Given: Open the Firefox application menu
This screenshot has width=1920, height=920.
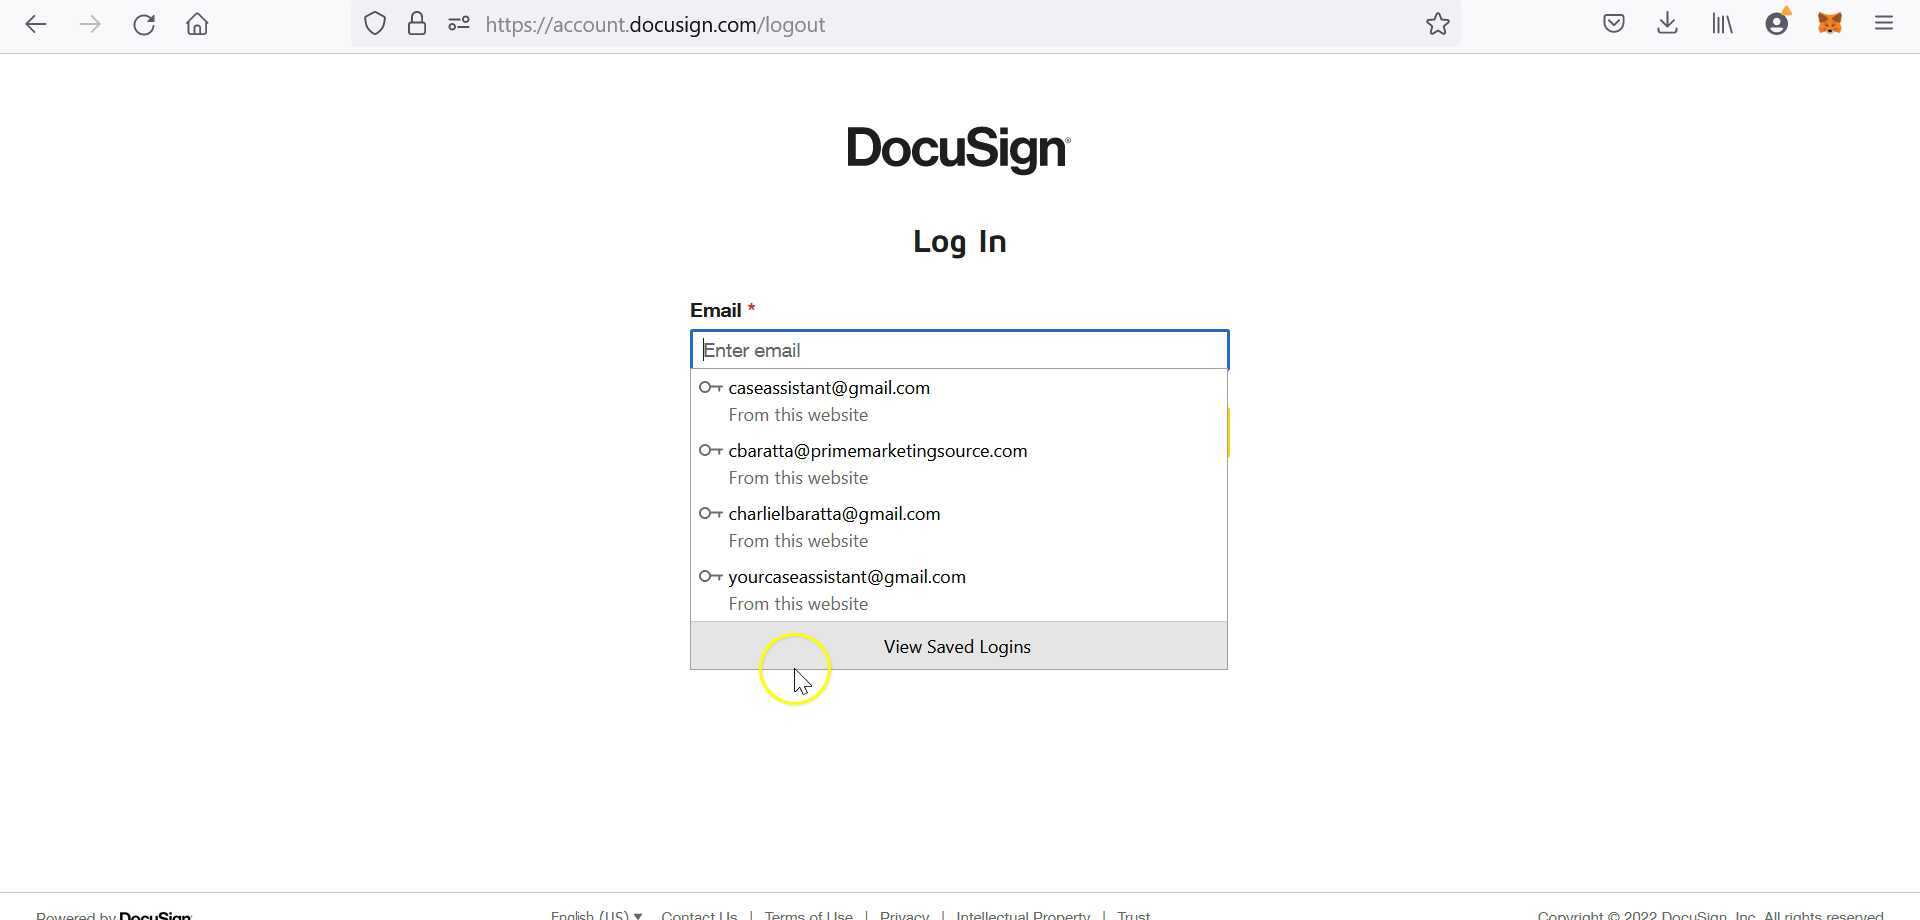Looking at the screenshot, I should tap(1884, 22).
